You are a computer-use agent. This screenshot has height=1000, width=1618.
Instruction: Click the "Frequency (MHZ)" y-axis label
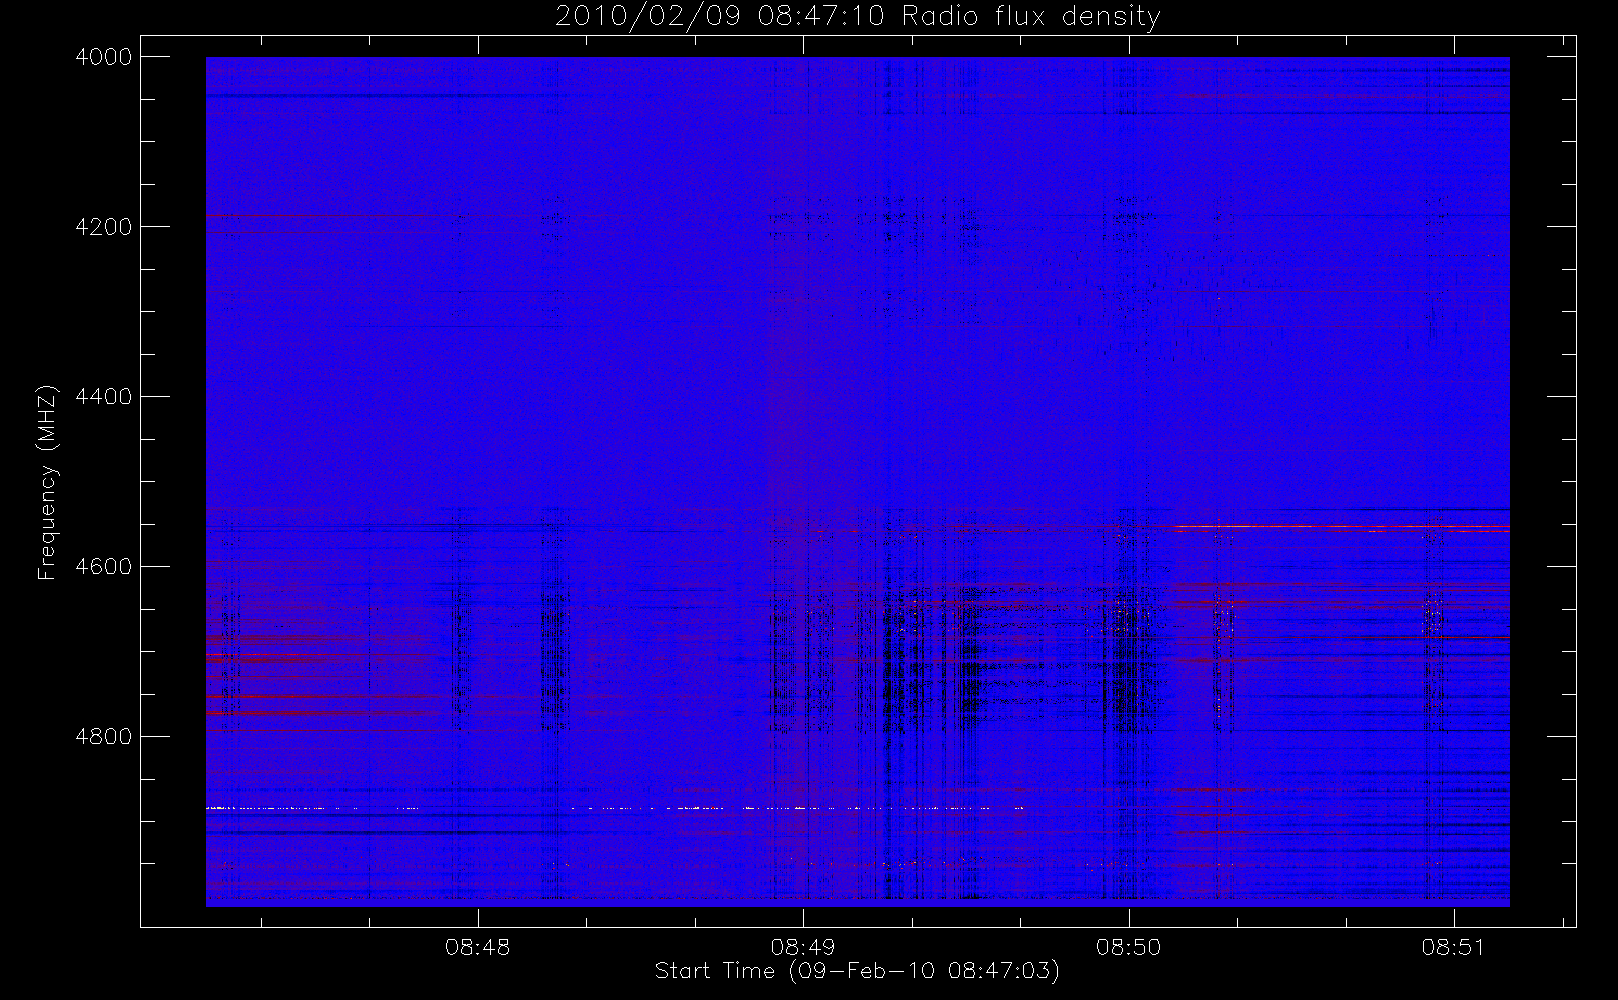point(46,482)
